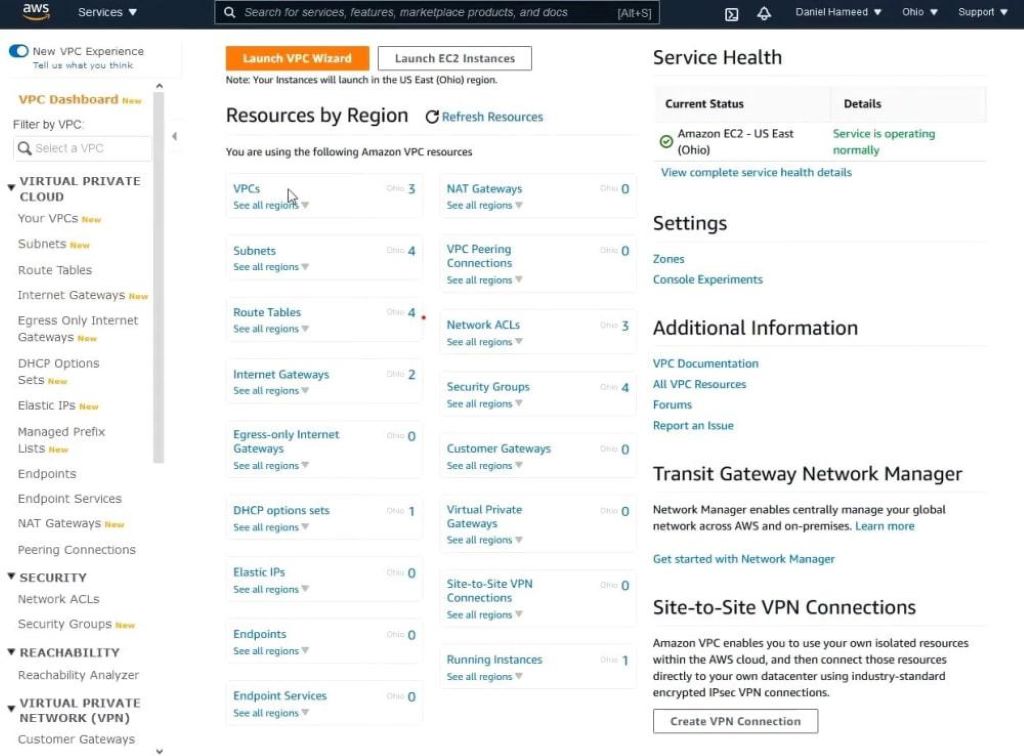Open the VPCs resource link

(x=246, y=189)
